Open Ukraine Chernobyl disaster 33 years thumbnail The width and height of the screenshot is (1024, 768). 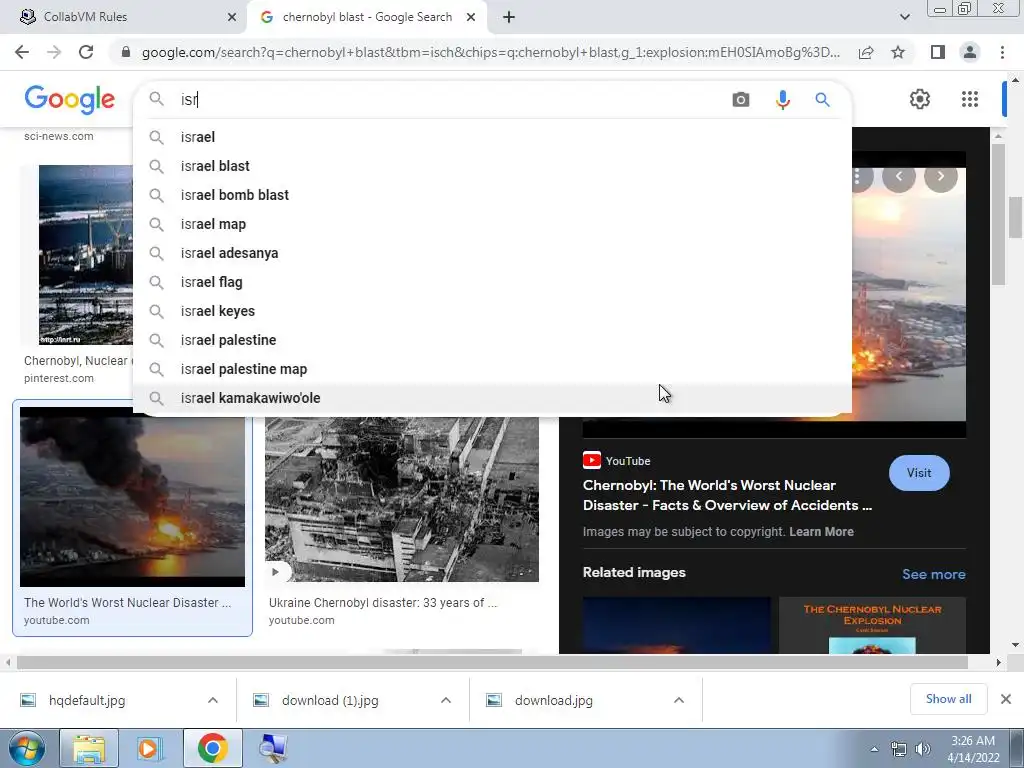point(402,499)
